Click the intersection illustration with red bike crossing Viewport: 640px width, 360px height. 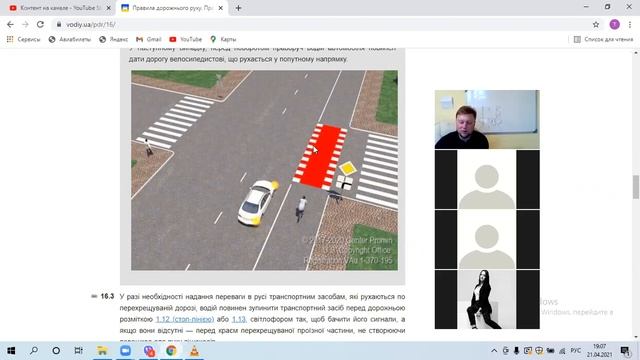point(264,170)
